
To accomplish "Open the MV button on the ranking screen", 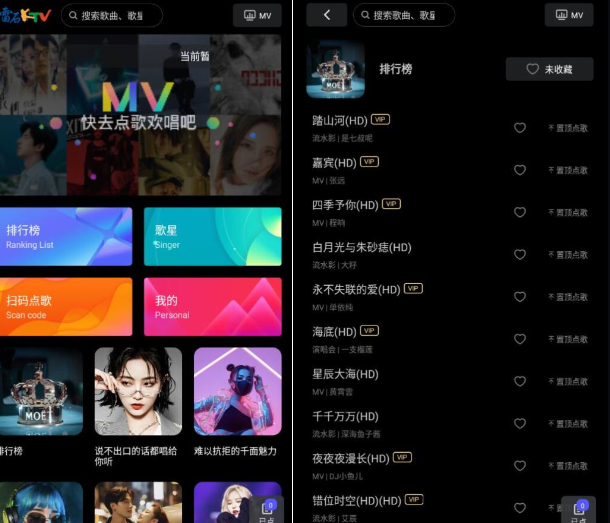I will tap(569, 15).
